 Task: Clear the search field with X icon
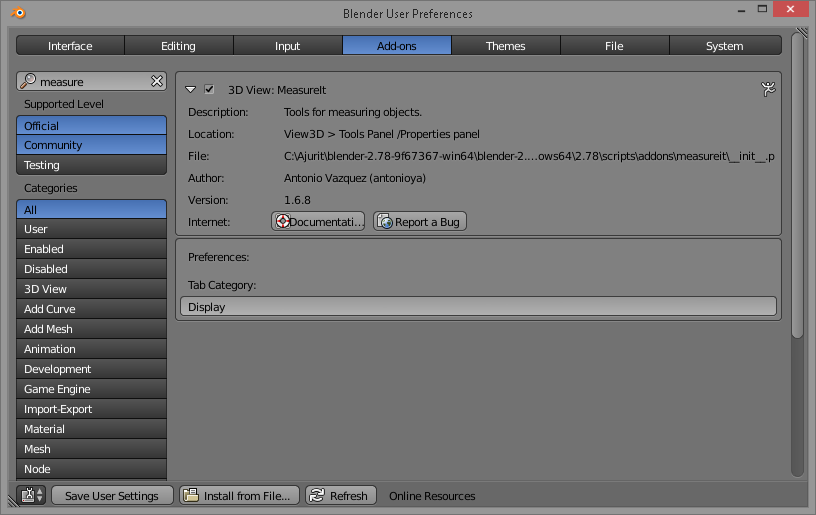tap(157, 81)
